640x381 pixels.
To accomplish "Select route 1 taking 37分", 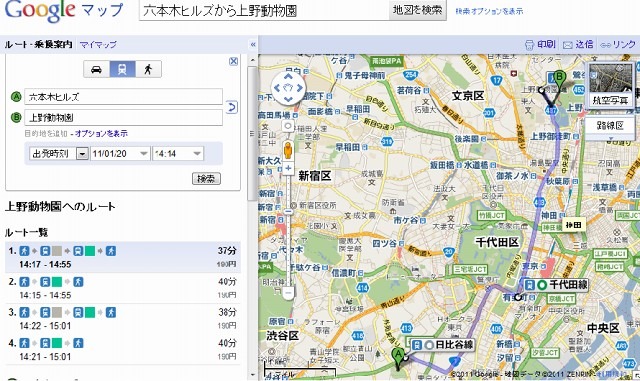I will tap(122, 257).
